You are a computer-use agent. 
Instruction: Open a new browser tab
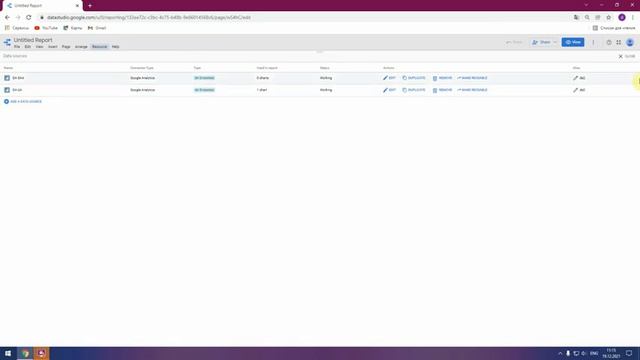(x=90, y=6)
